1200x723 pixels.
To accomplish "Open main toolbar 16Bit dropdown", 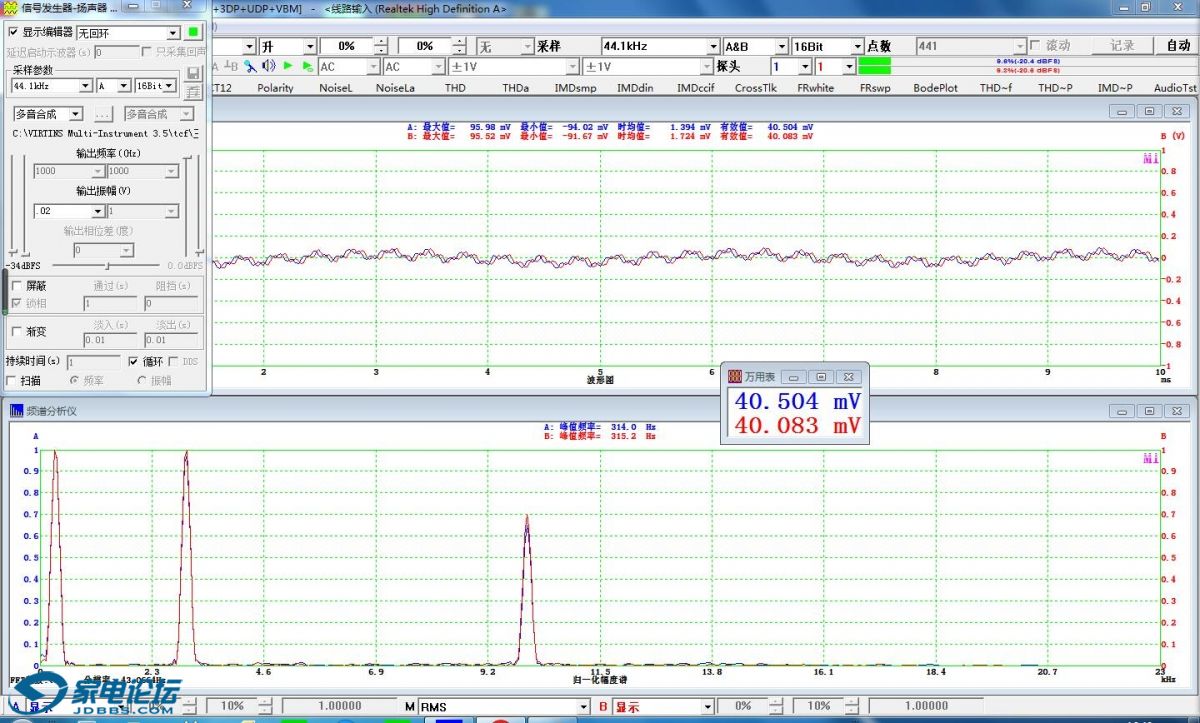I will (x=857, y=46).
